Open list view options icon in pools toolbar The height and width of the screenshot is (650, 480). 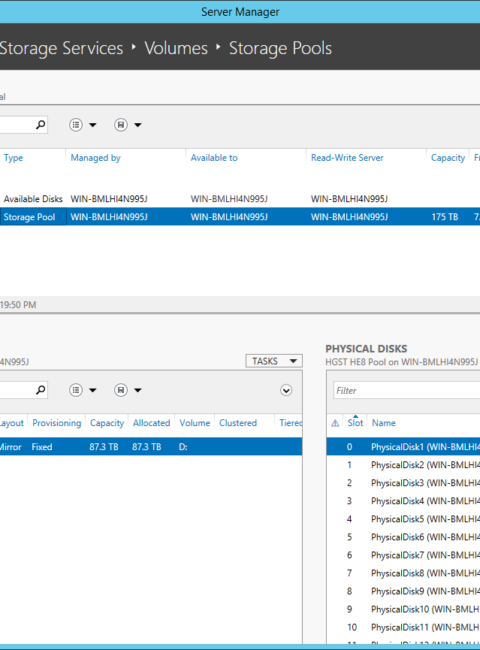point(76,125)
